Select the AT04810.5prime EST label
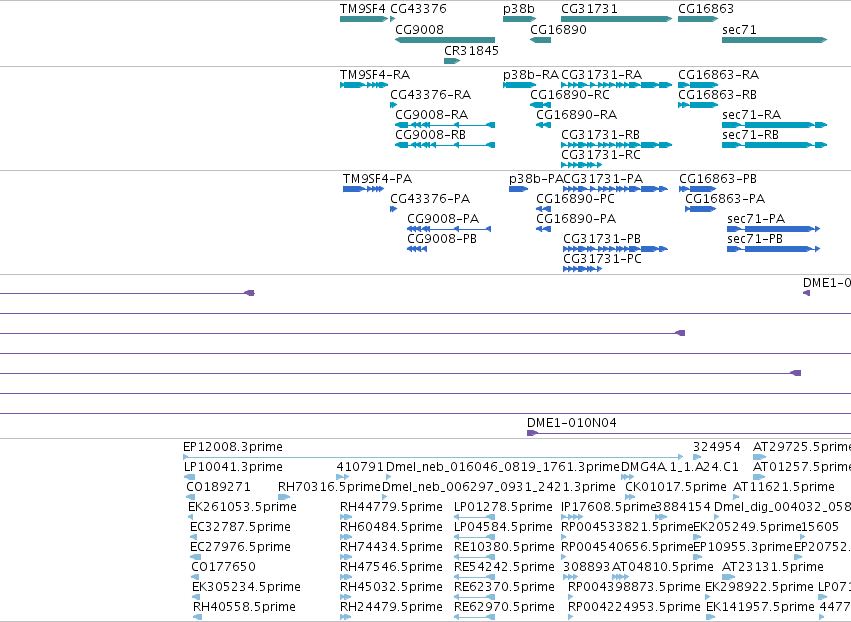 tap(663, 567)
